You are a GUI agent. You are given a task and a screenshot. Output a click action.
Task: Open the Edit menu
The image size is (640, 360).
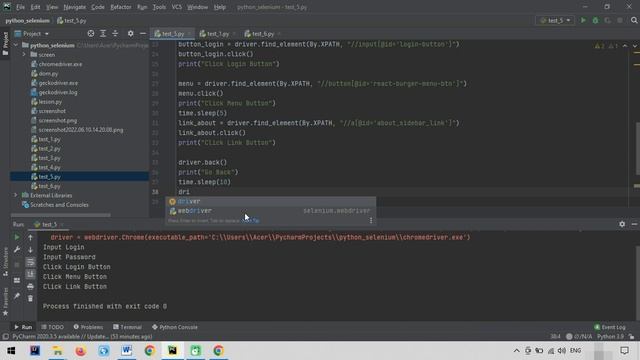(36, 7)
